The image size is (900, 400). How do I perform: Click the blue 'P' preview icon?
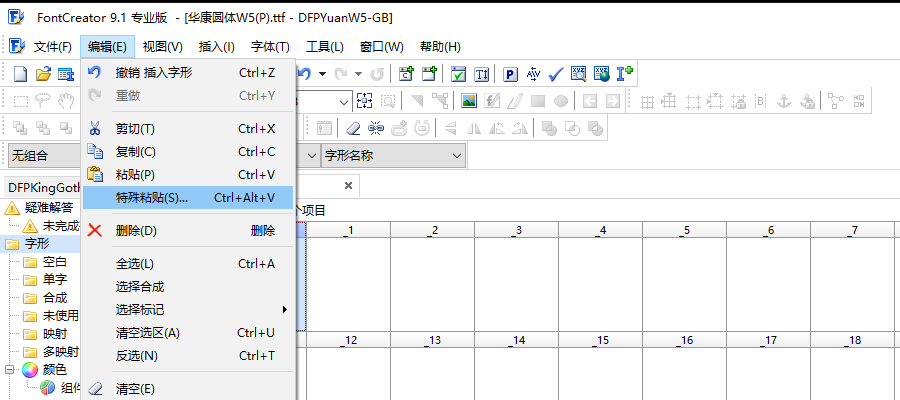pos(511,74)
